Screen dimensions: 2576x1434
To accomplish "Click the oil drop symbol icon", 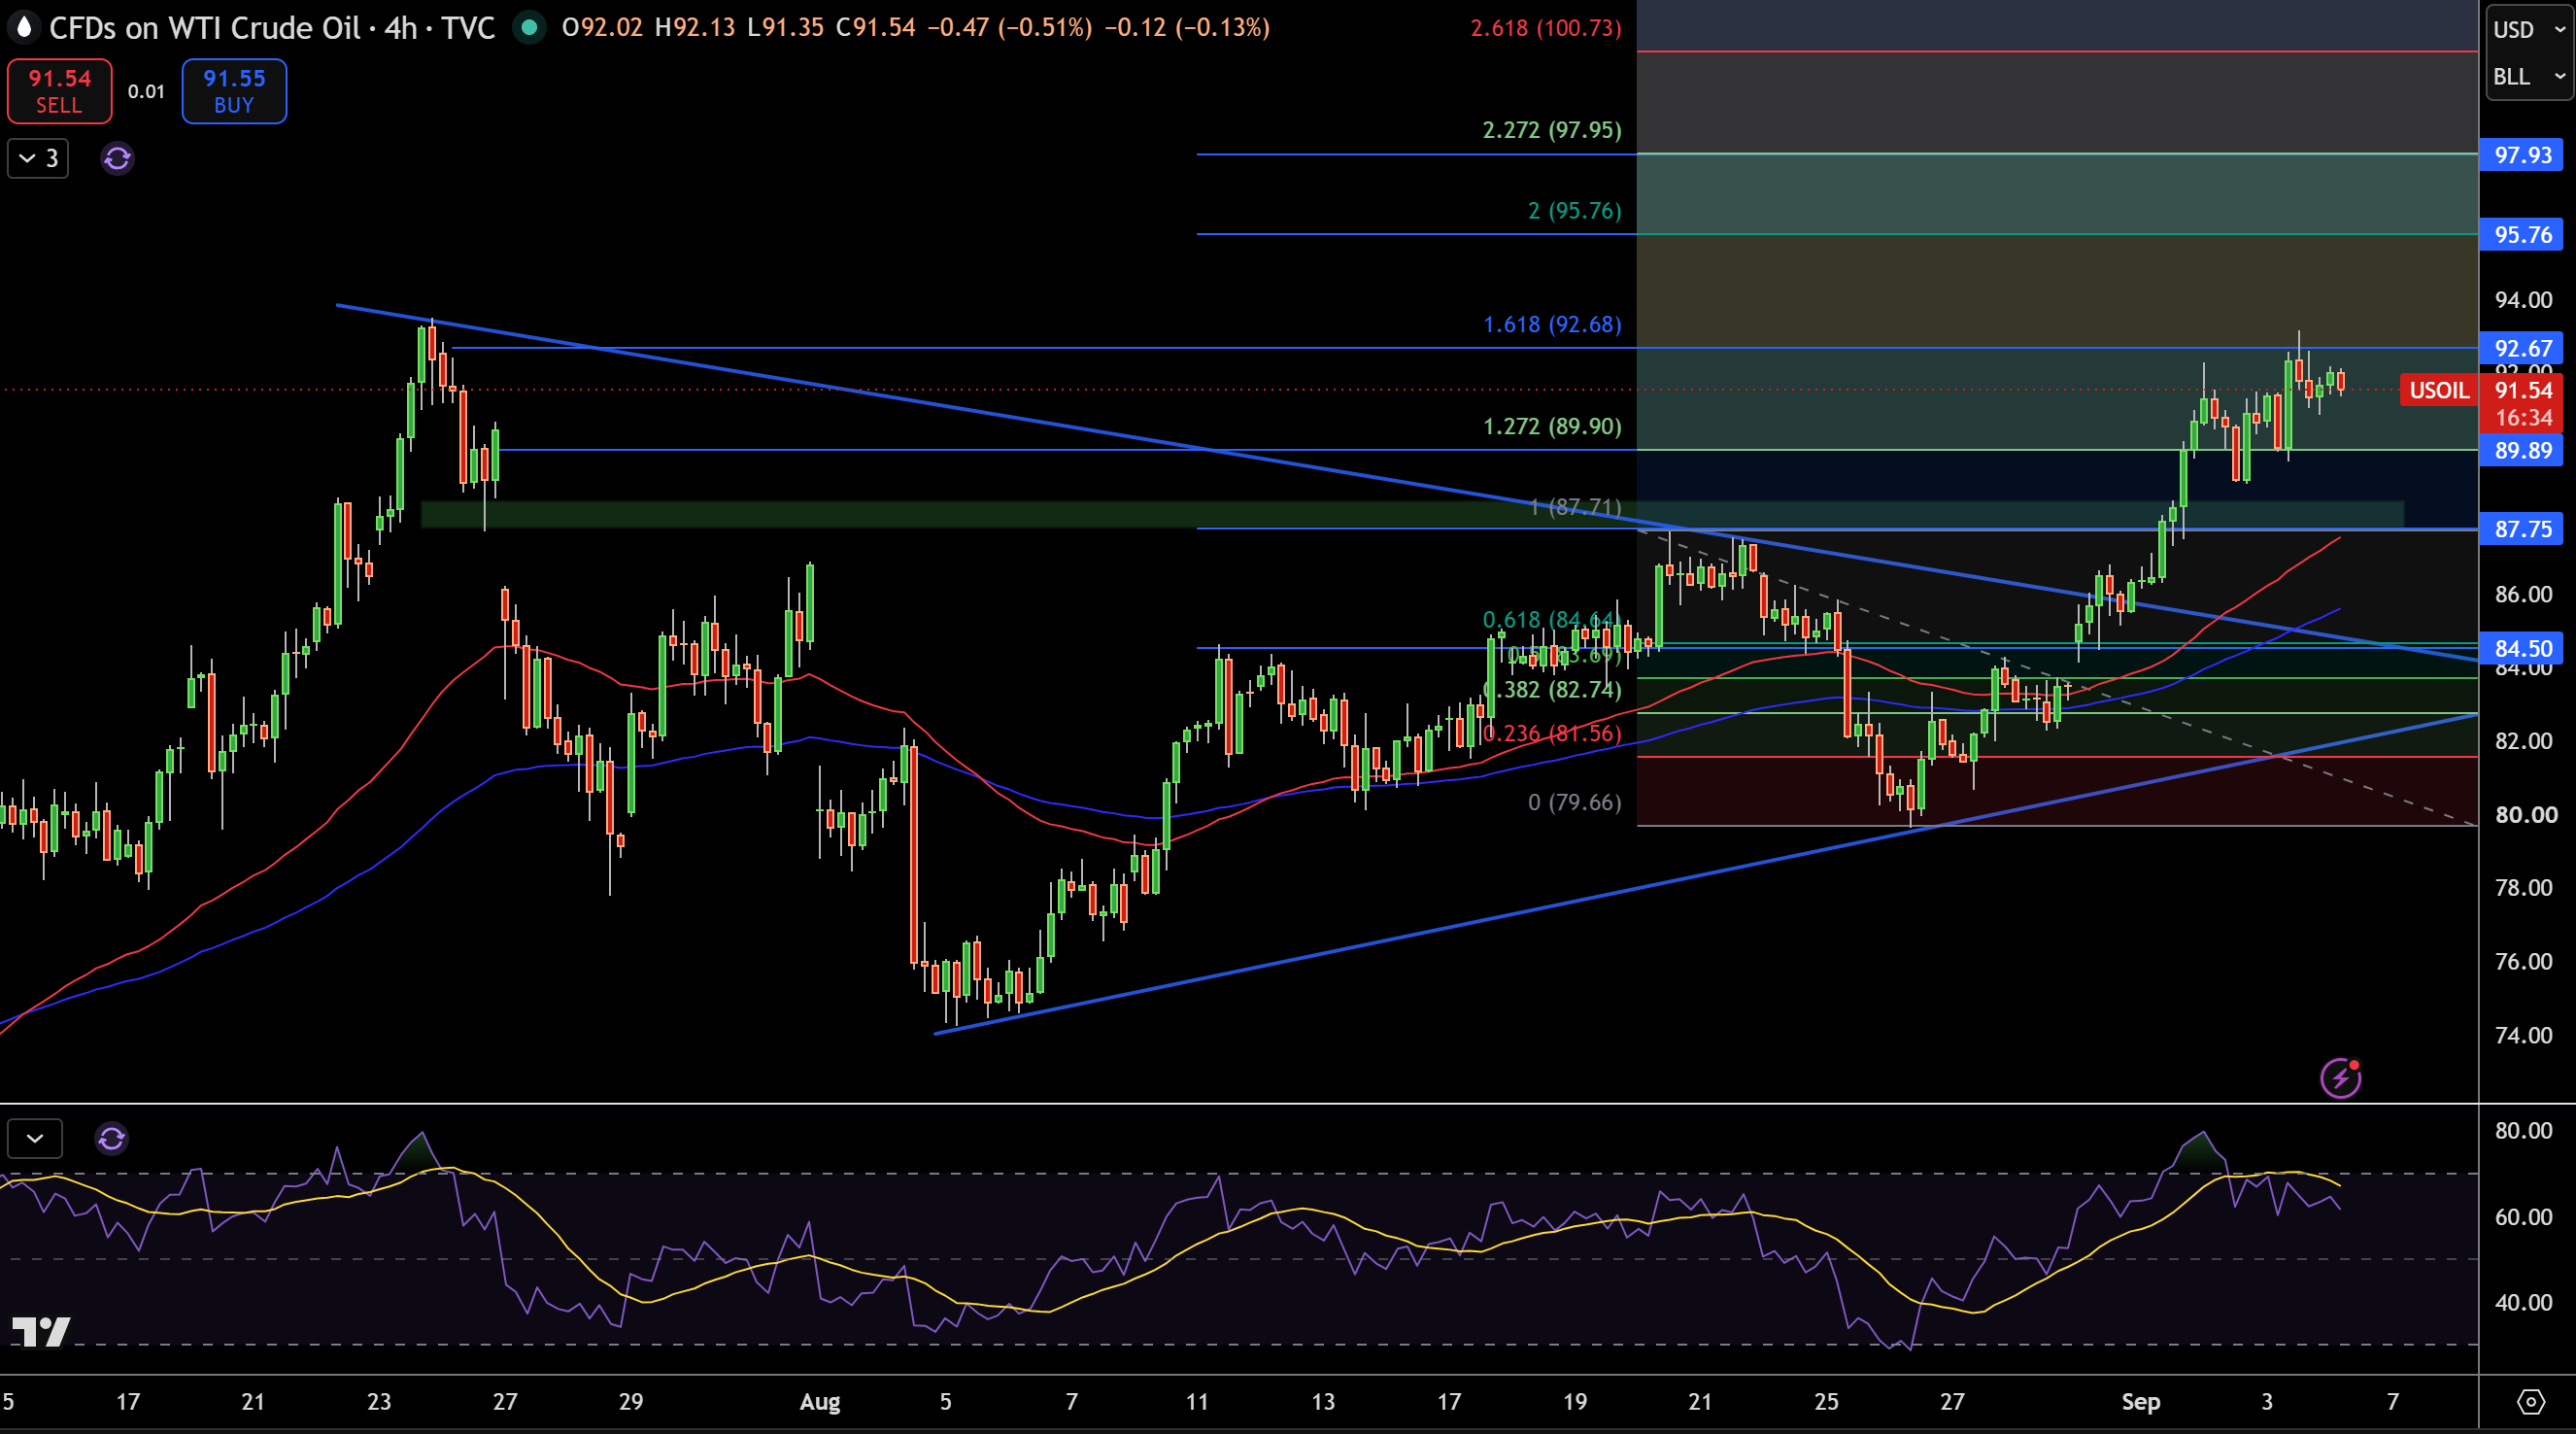I will [24, 27].
